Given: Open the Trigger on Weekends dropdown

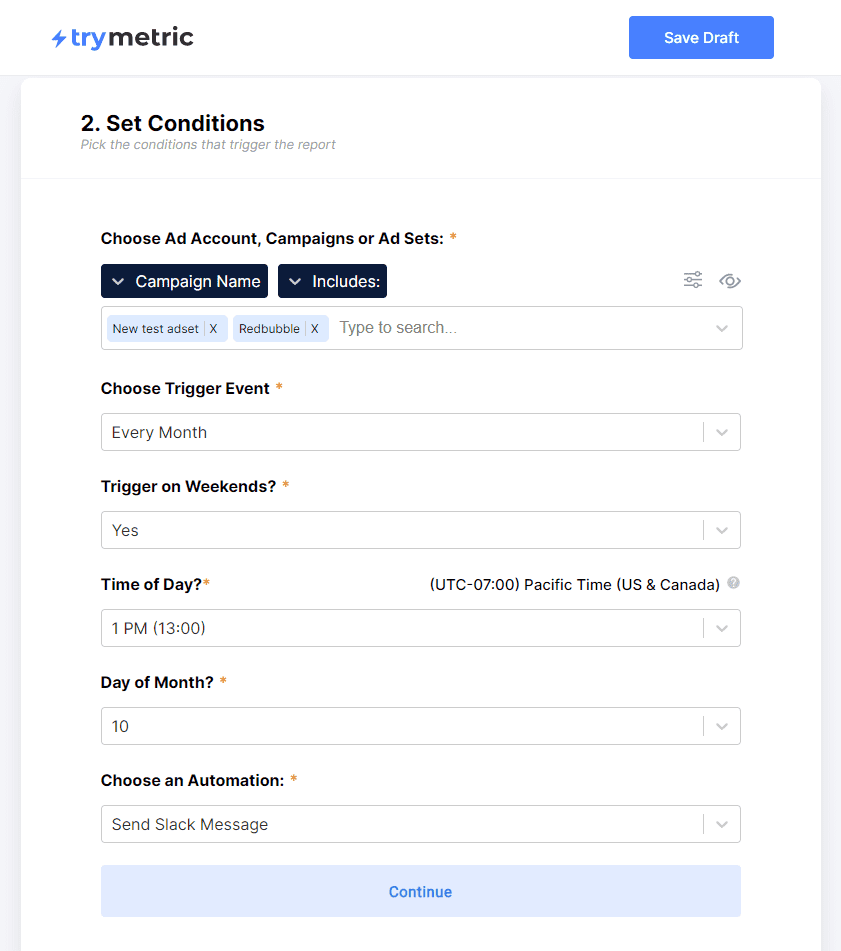Looking at the screenshot, I should pyautogui.click(x=421, y=530).
